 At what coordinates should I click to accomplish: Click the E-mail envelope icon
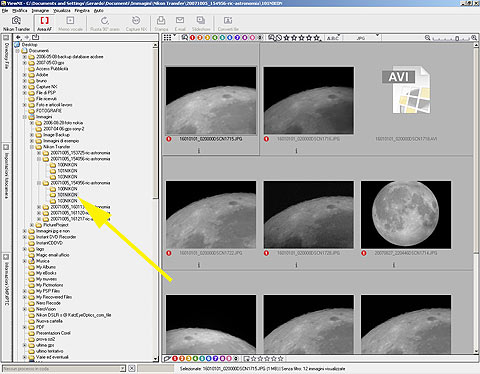[180, 23]
